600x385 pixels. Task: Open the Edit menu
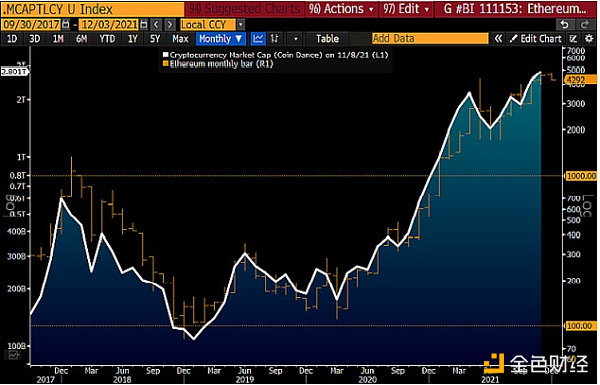pos(406,9)
